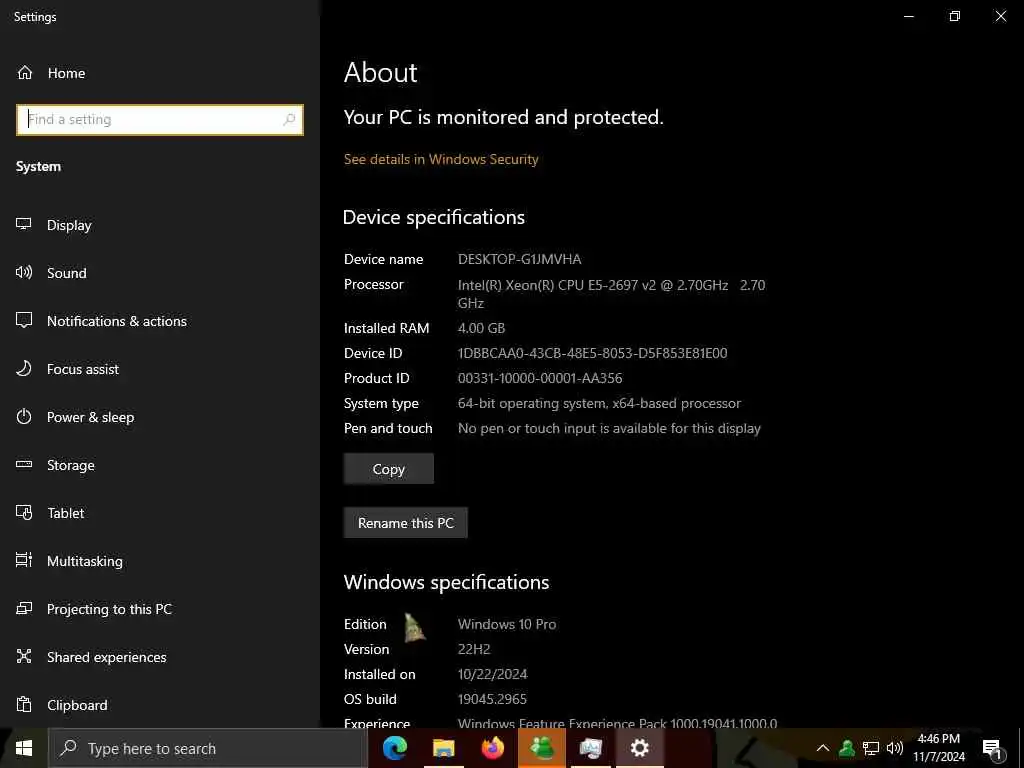Open network status tray icon
This screenshot has height=768, width=1024.
click(x=871, y=748)
